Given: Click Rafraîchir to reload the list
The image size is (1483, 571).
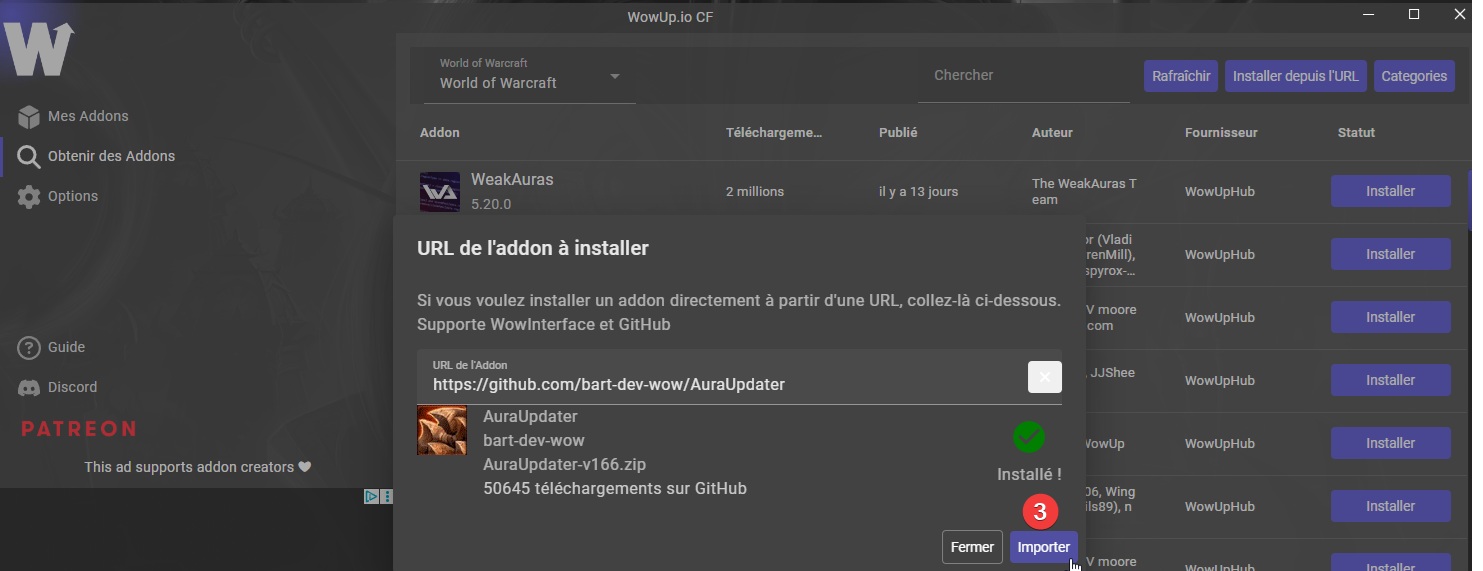Looking at the screenshot, I should point(1181,76).
